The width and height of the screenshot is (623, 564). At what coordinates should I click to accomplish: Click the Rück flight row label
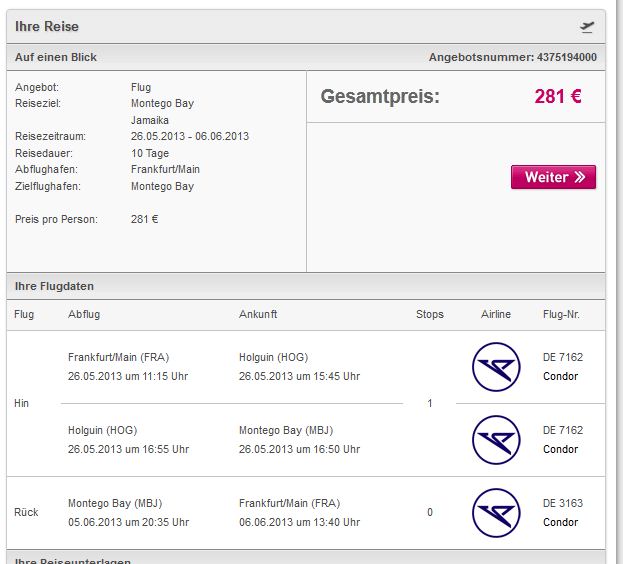tap(26, 512)
